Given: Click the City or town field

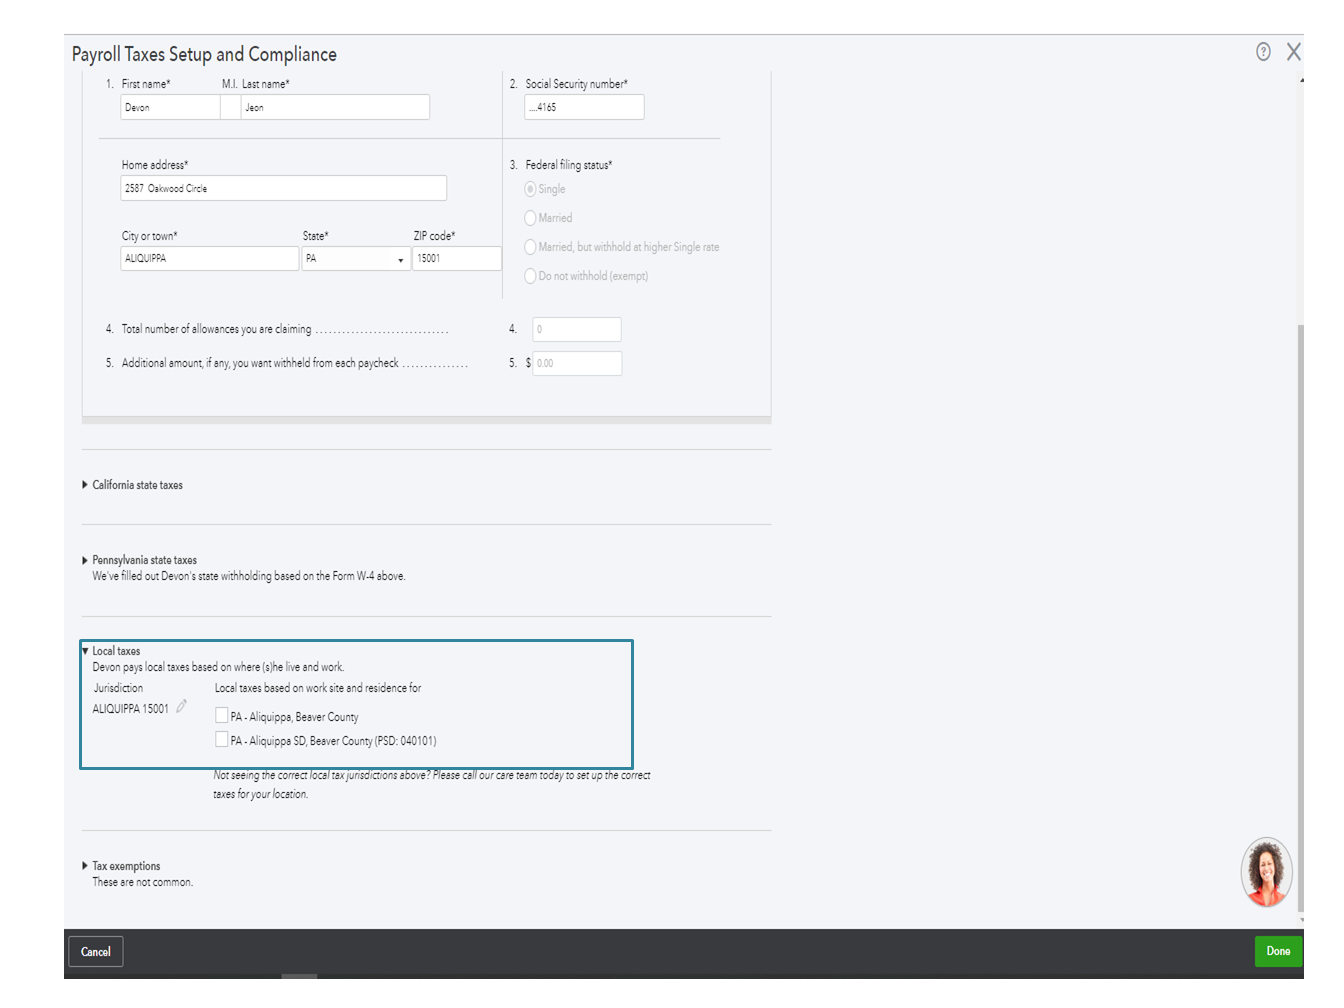Looking at the screenshot, I should point(210,258).
